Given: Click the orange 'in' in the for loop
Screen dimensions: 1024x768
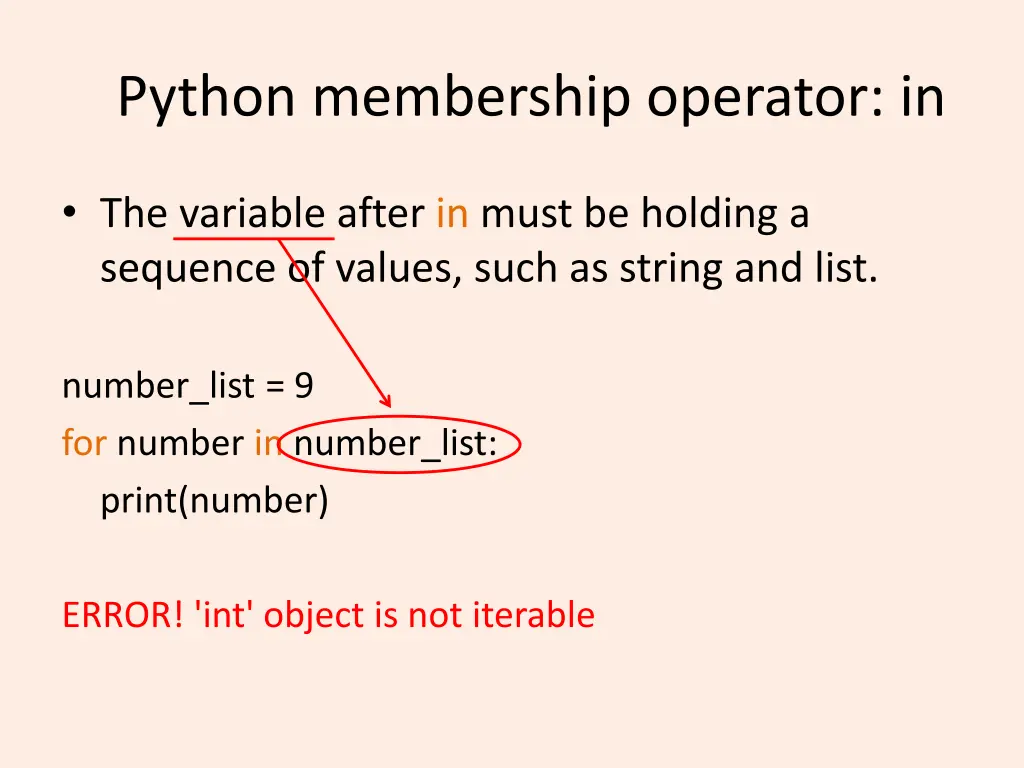Looking at the screenshot, I should (x=267, y=442).
